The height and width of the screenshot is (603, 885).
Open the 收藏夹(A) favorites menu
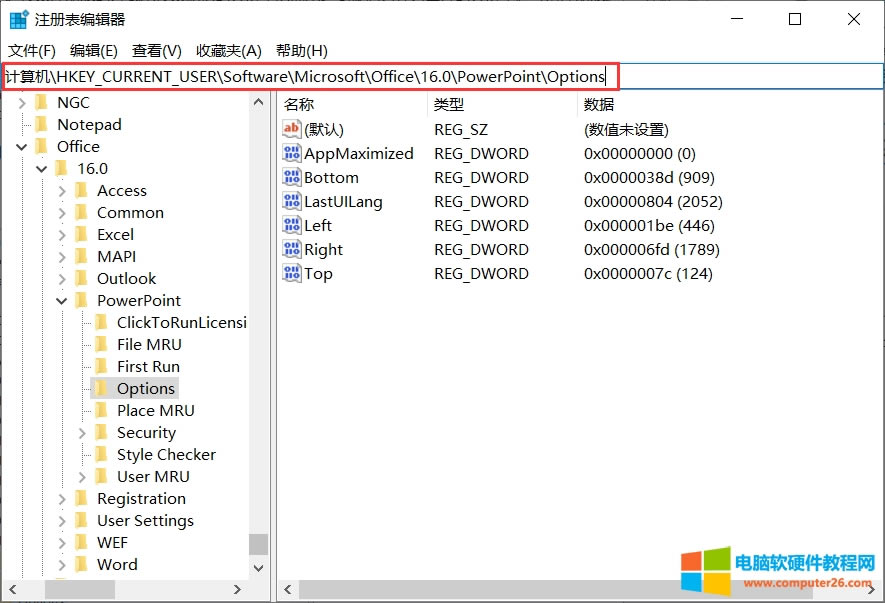tap(228, 50)
